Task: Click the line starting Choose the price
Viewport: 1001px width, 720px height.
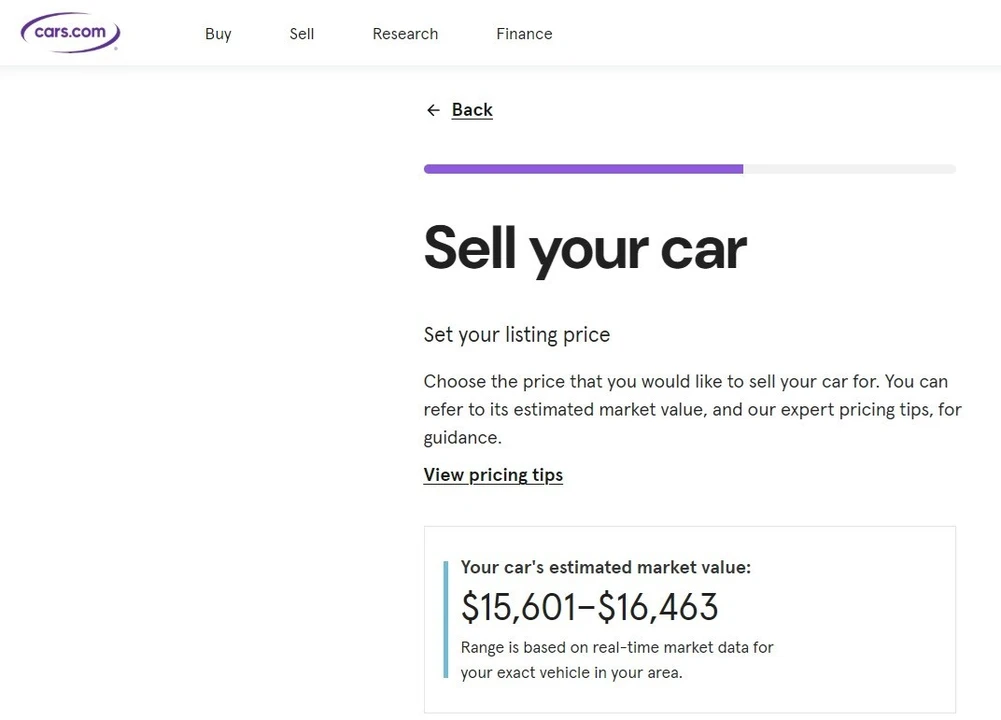Action: pos(686,382)
